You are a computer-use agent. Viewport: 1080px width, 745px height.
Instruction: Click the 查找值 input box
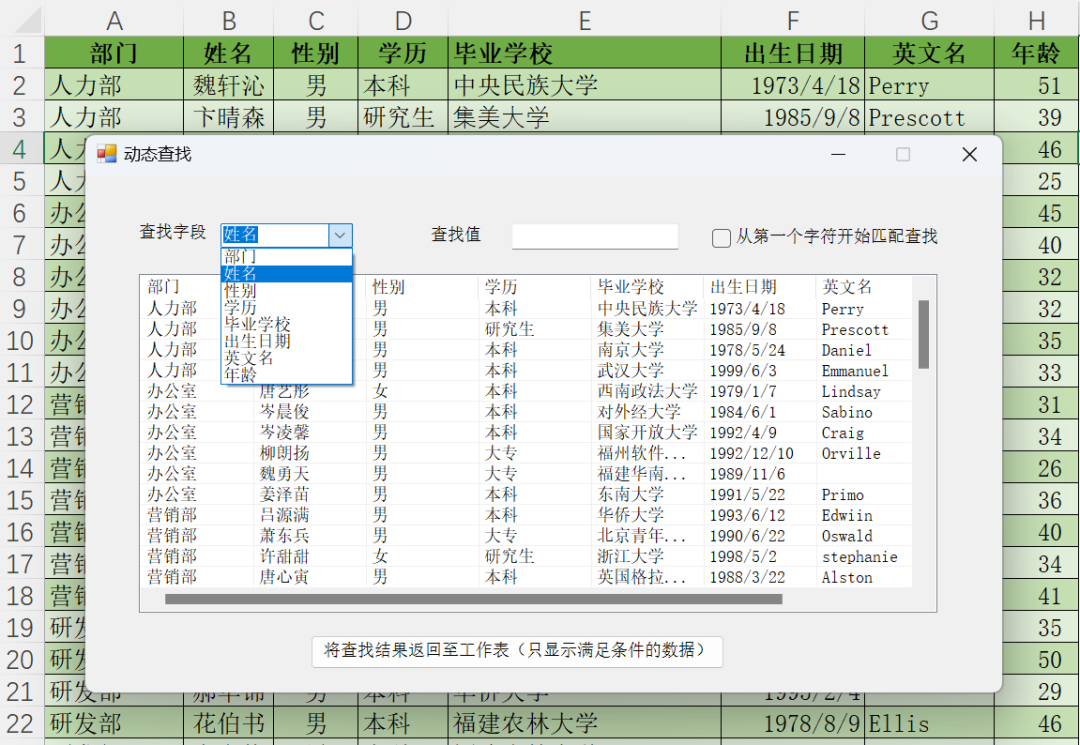coord(595,236)
